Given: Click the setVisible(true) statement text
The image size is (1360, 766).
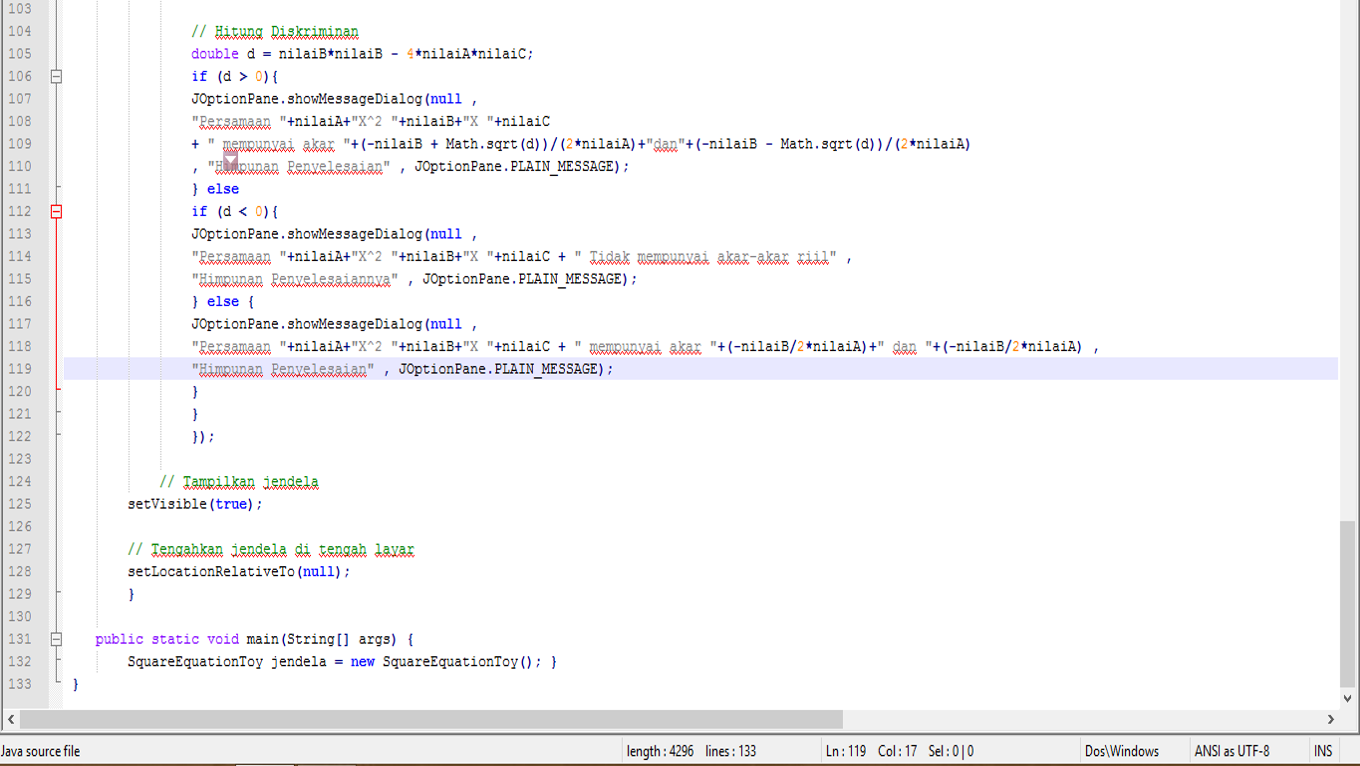Looking at the screenshot, I should pyautogui.click(x=194, y=504).
